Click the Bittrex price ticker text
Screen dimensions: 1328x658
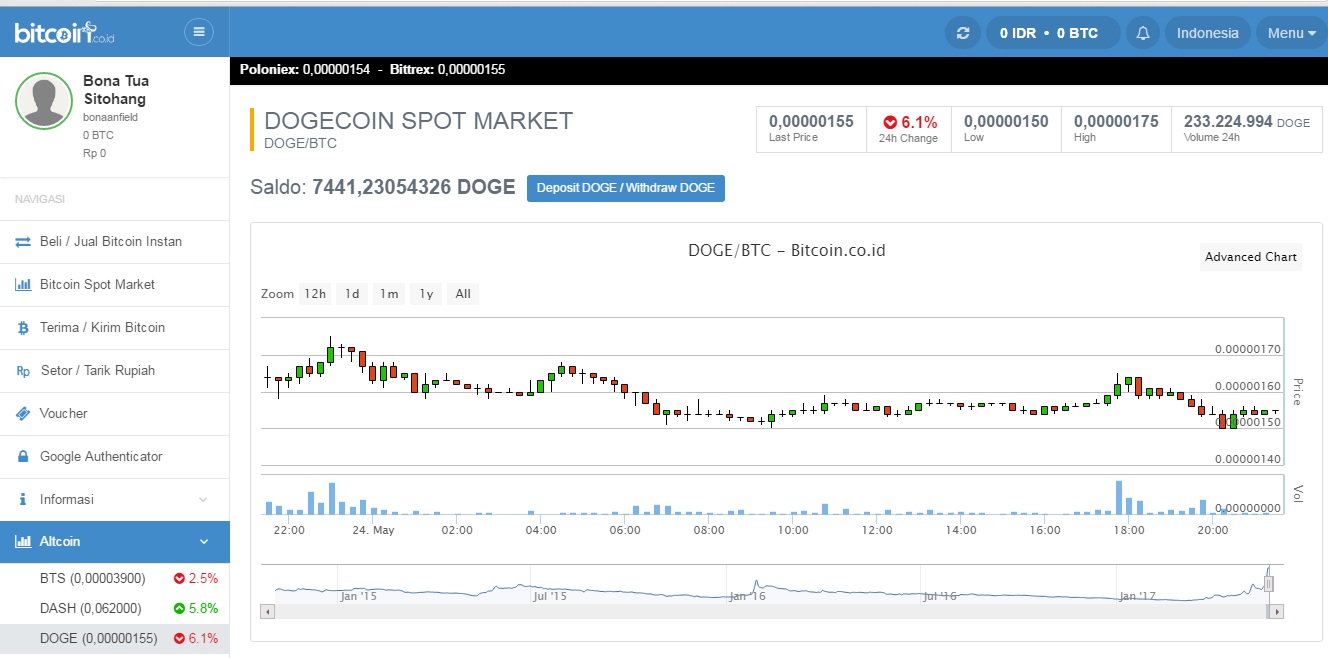point(447,70)
